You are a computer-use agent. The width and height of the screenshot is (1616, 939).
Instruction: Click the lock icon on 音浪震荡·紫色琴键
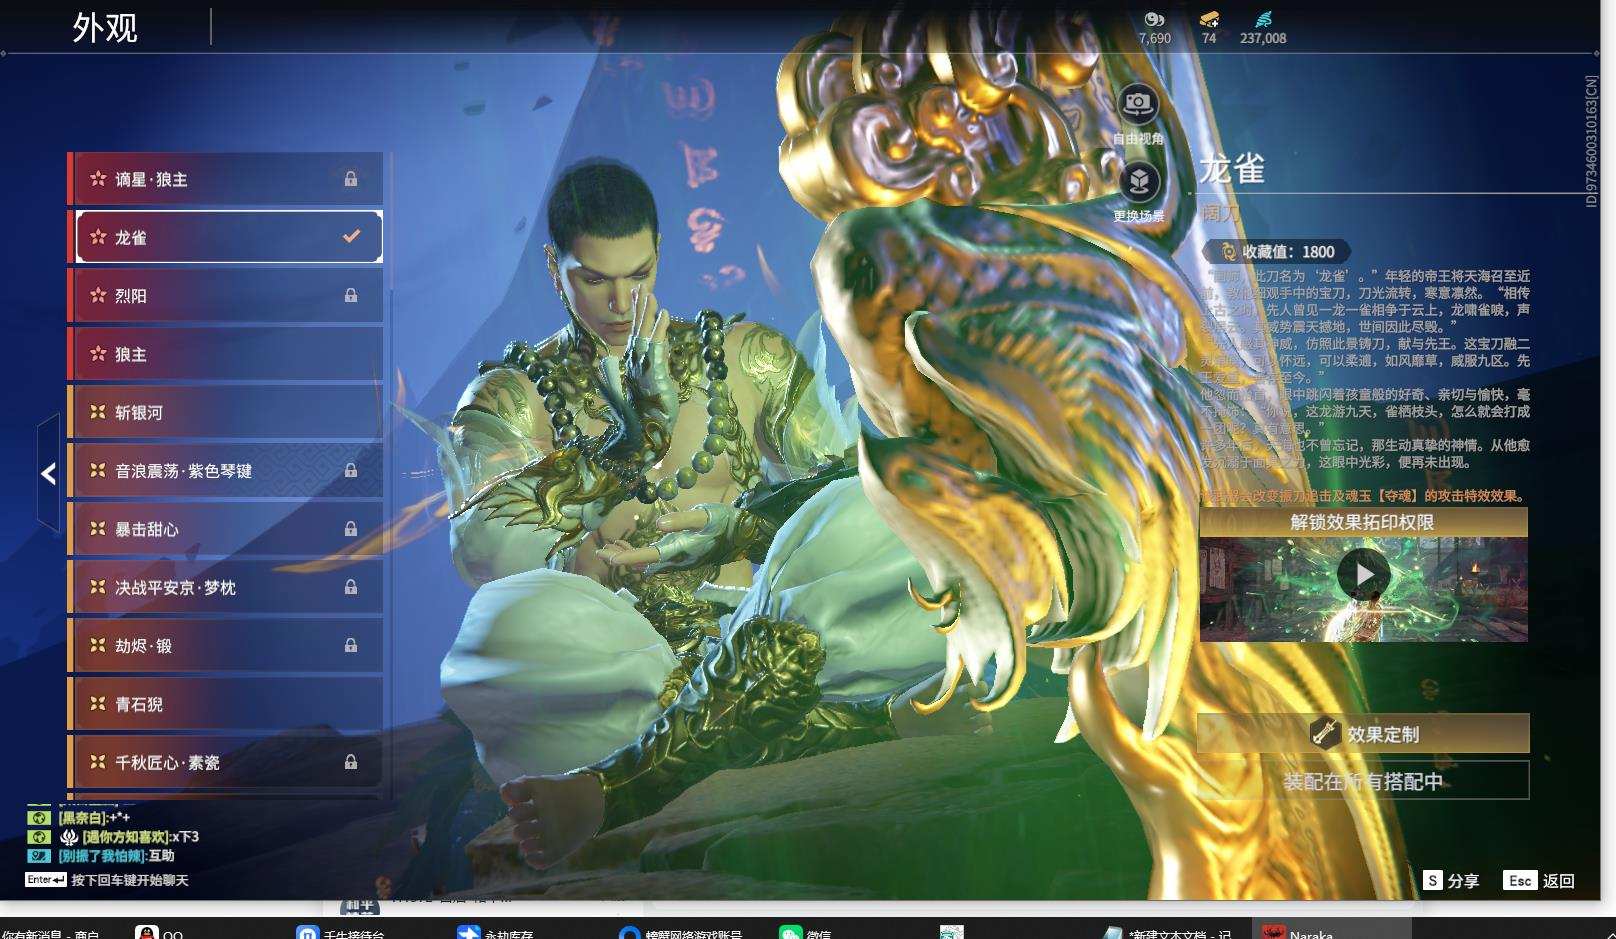tap(351, 470)
